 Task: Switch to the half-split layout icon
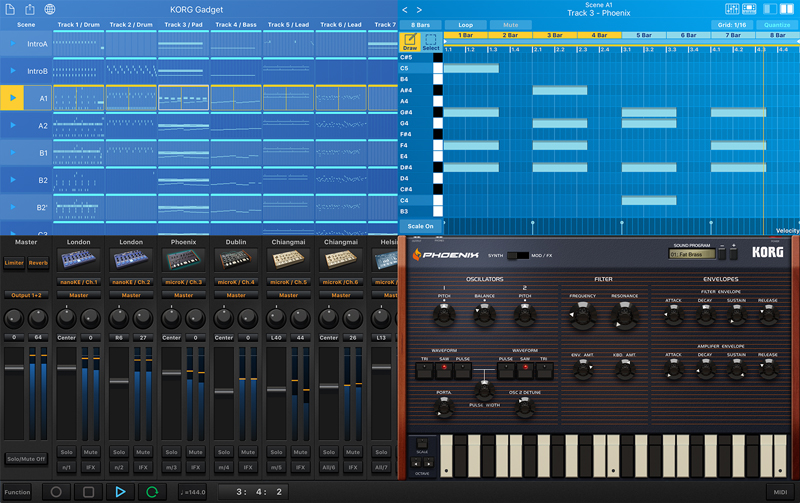(770, 9)
